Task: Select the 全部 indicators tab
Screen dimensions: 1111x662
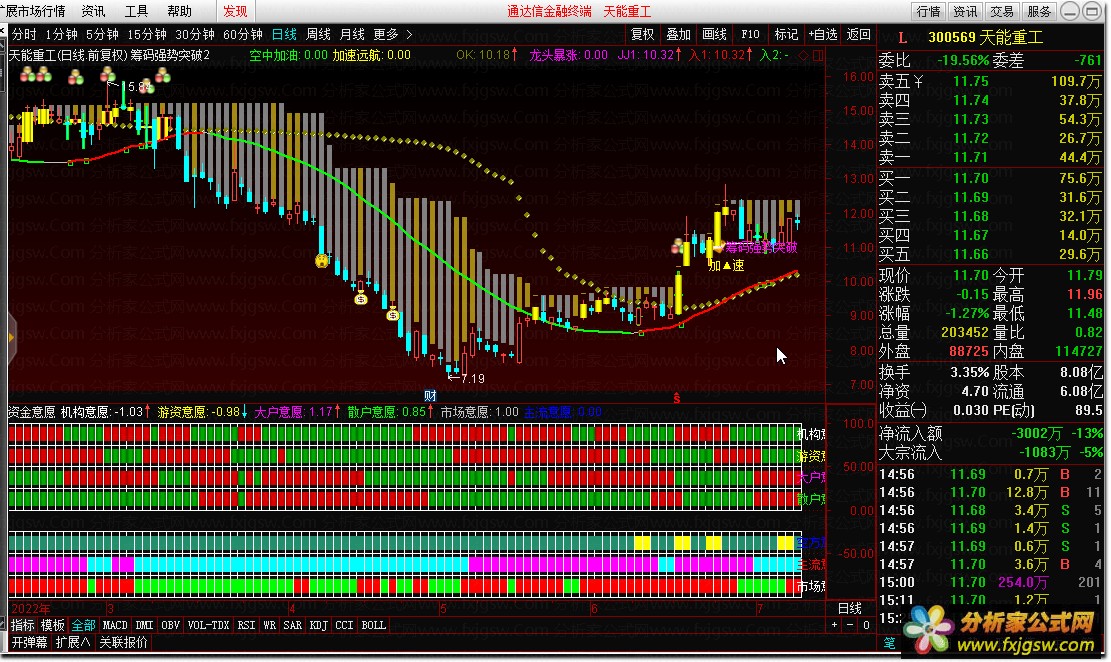Action: (x=84, y=625)
